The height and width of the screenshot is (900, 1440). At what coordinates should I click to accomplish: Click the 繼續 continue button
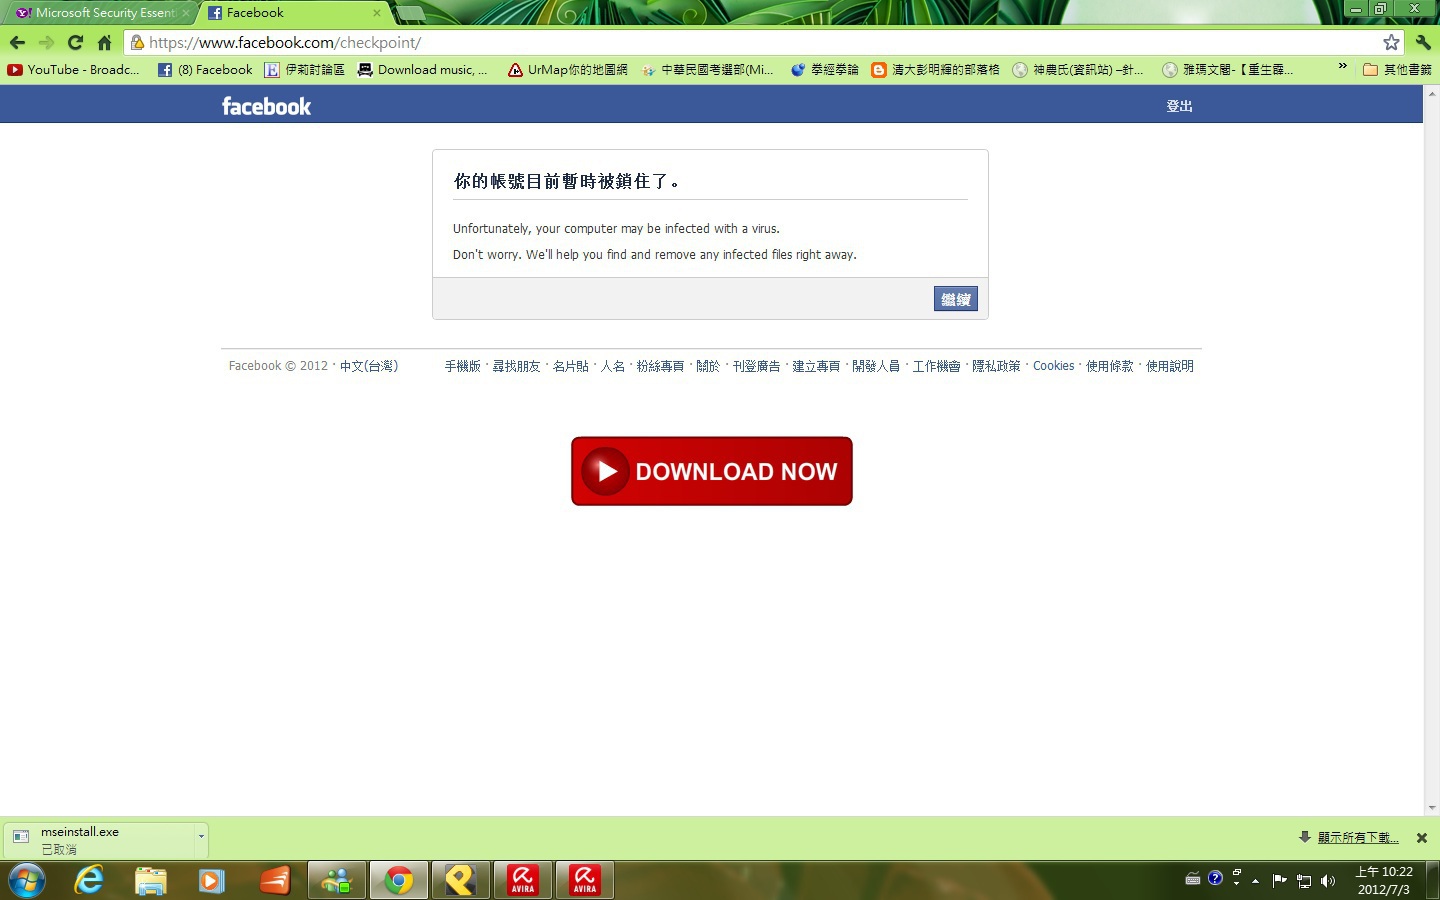pos(955,299)
